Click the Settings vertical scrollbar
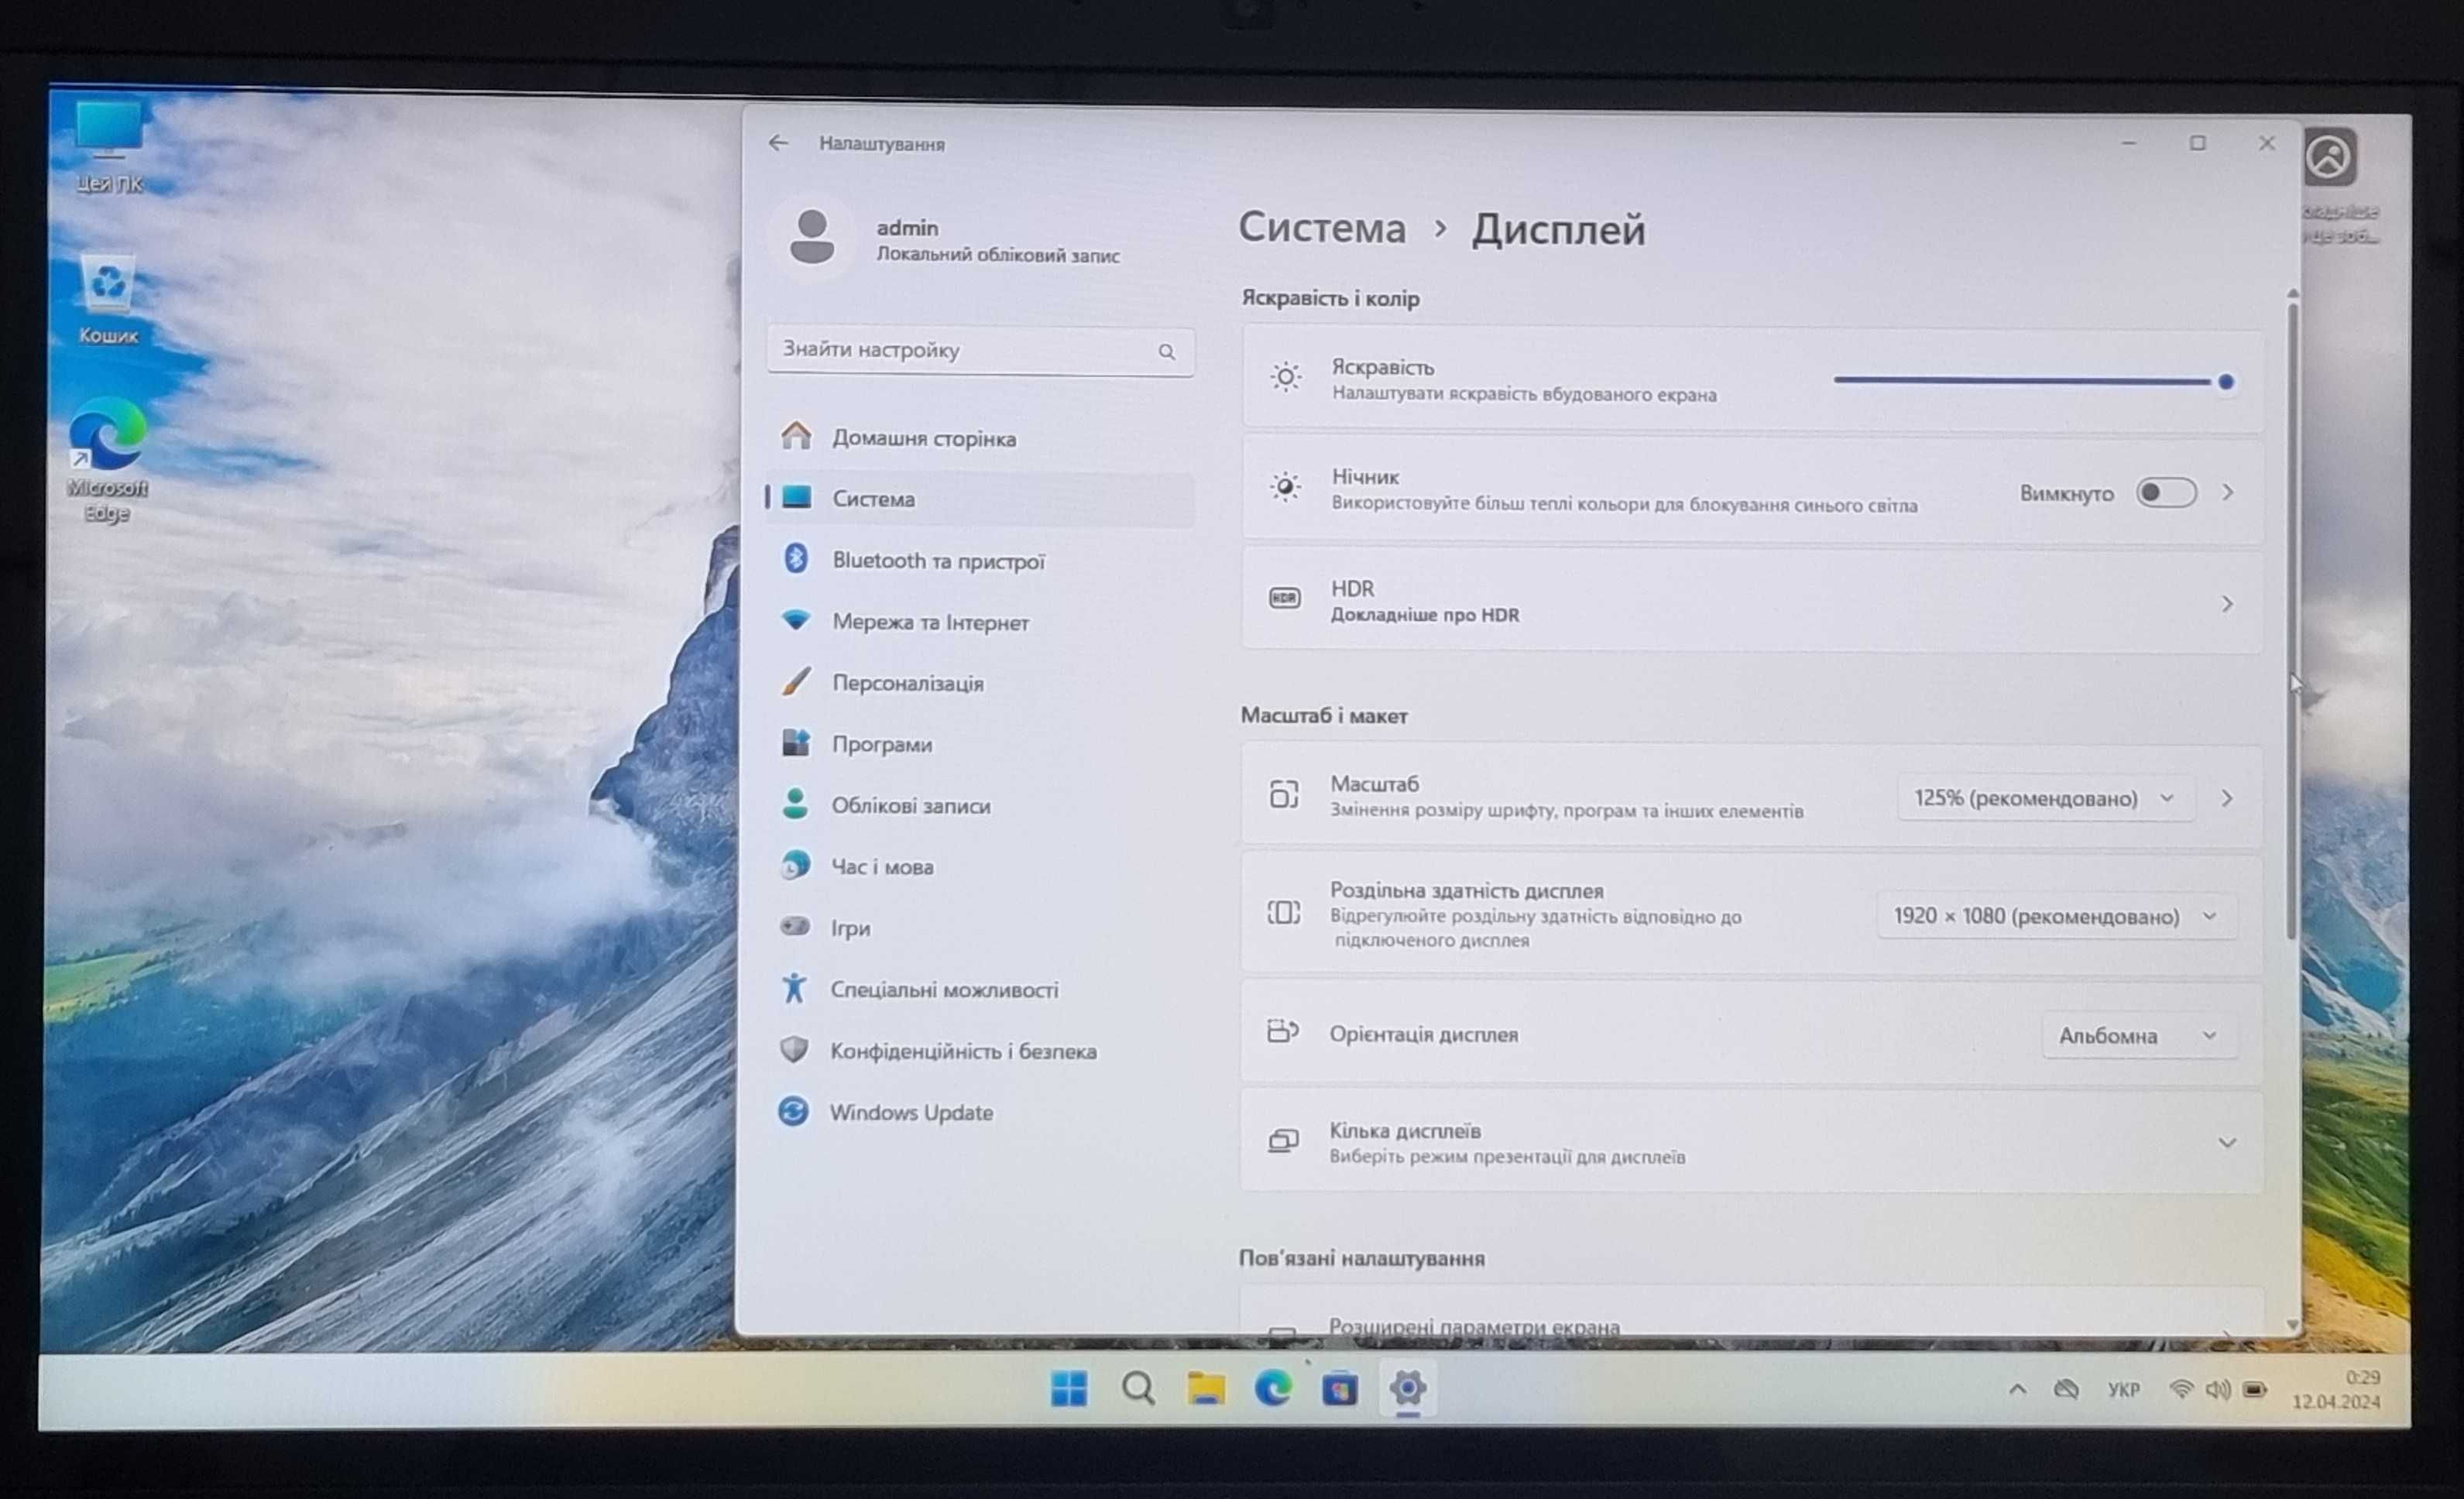2464x1499 pixels. [x=2292, y=620]
